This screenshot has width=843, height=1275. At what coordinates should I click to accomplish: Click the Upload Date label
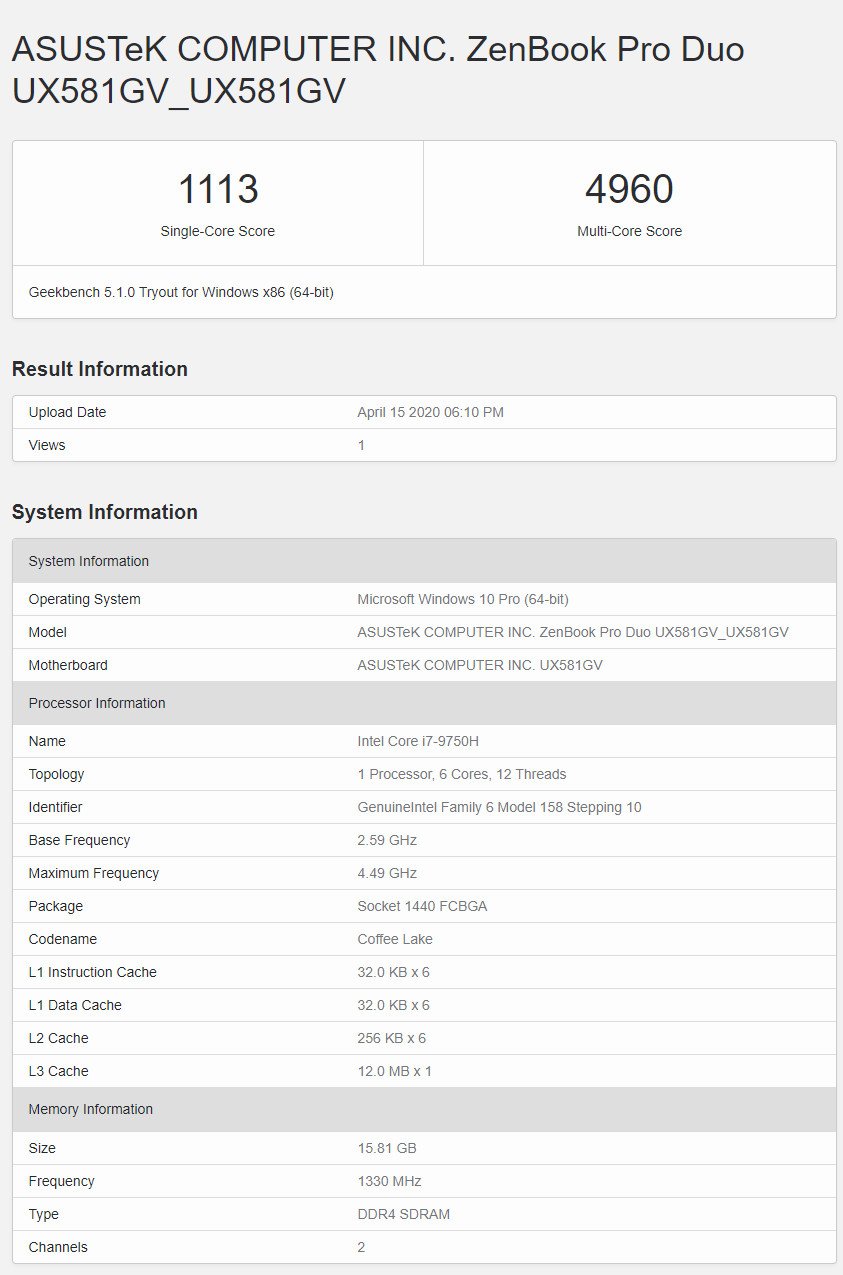click(x=67, y=412)
